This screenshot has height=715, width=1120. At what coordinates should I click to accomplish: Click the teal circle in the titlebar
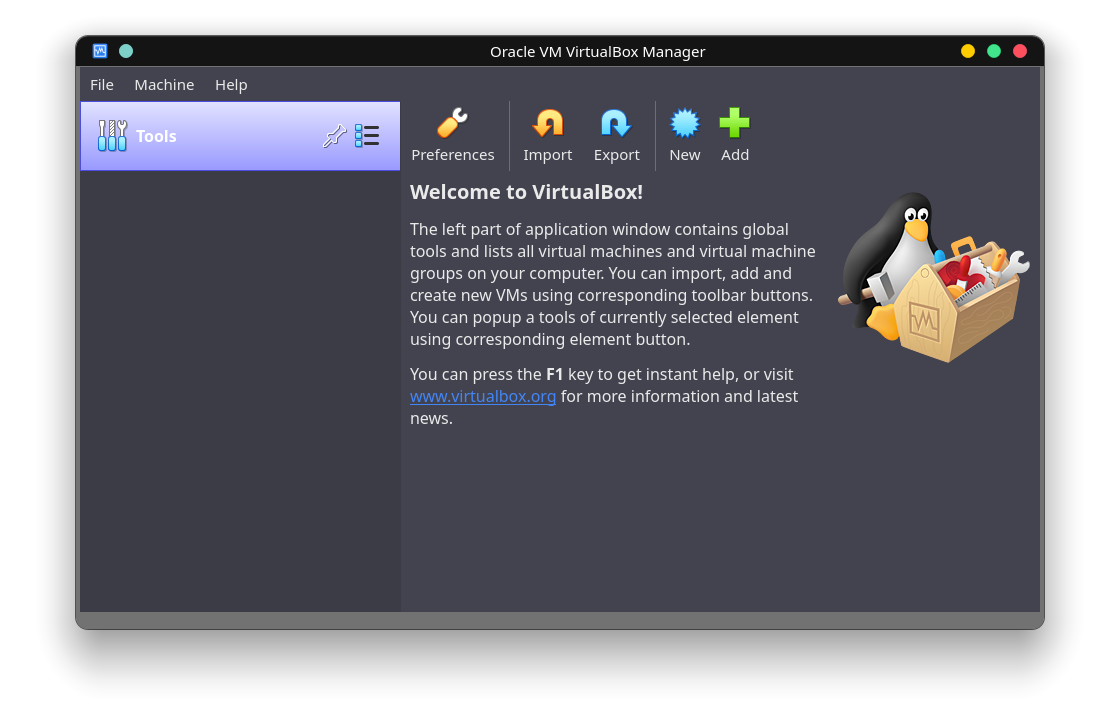(x=125, y=50)
